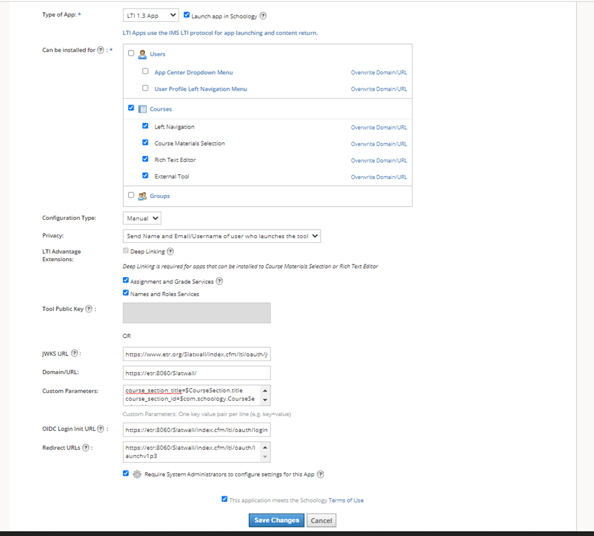Open help icon beside Deep Linking
Screen dimensions: 594x536
(x=170, y=252)
